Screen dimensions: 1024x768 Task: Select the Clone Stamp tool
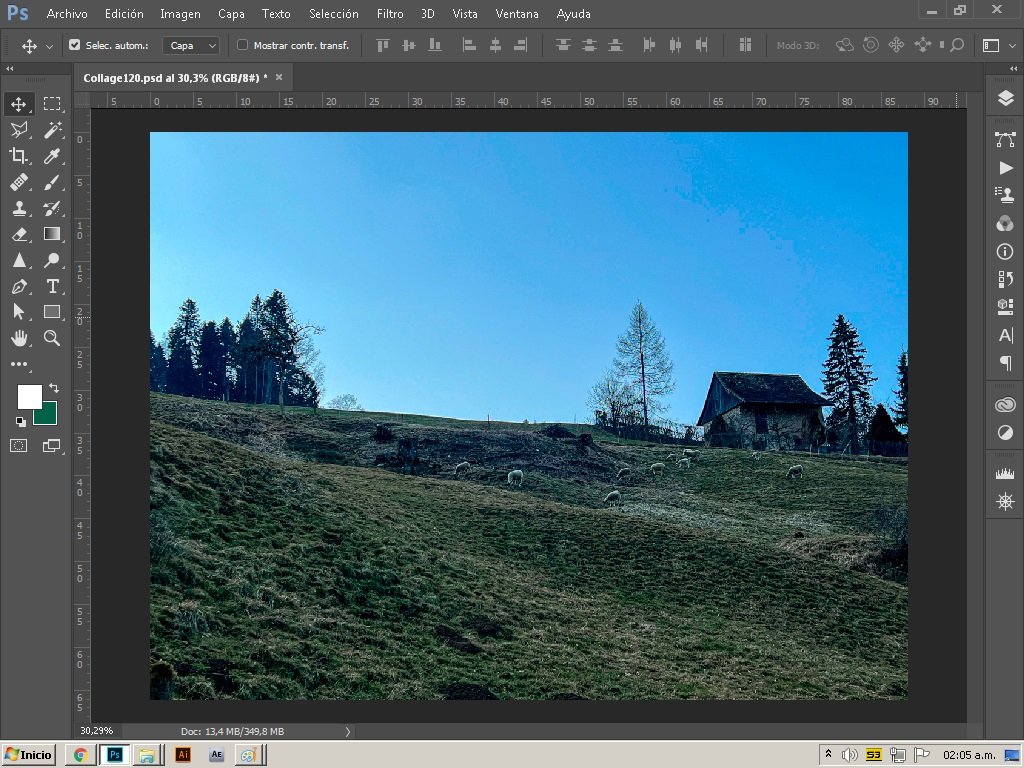(19, 208)
